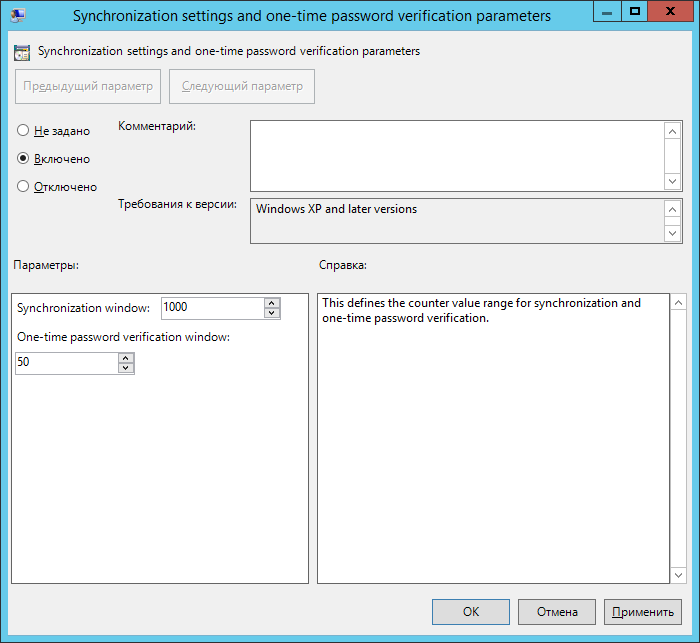Image resolution: width=700 pixels, height=643 pixels.
Task: Click the policy setting icon beside the heading
Action: point(21,52)
